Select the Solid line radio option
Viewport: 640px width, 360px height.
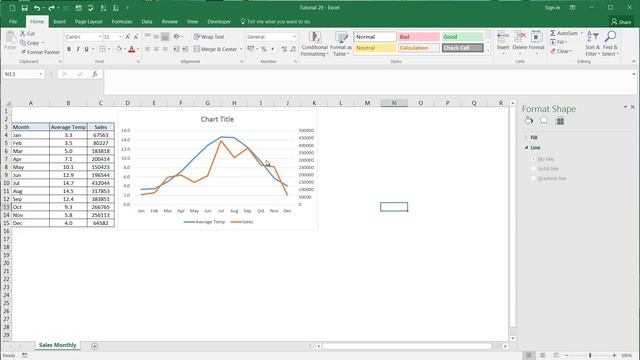[x=533, y=169]
